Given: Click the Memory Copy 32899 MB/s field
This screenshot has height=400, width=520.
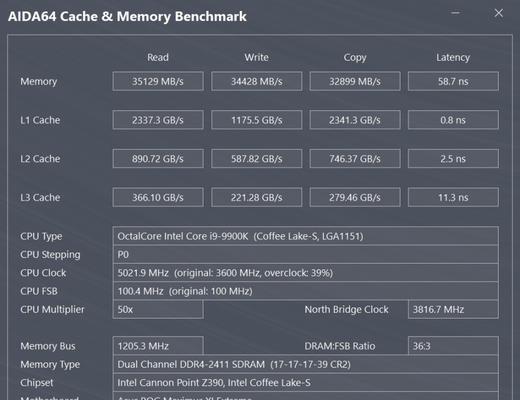Looking at the screenshot, I should click(x=355, y=81).
